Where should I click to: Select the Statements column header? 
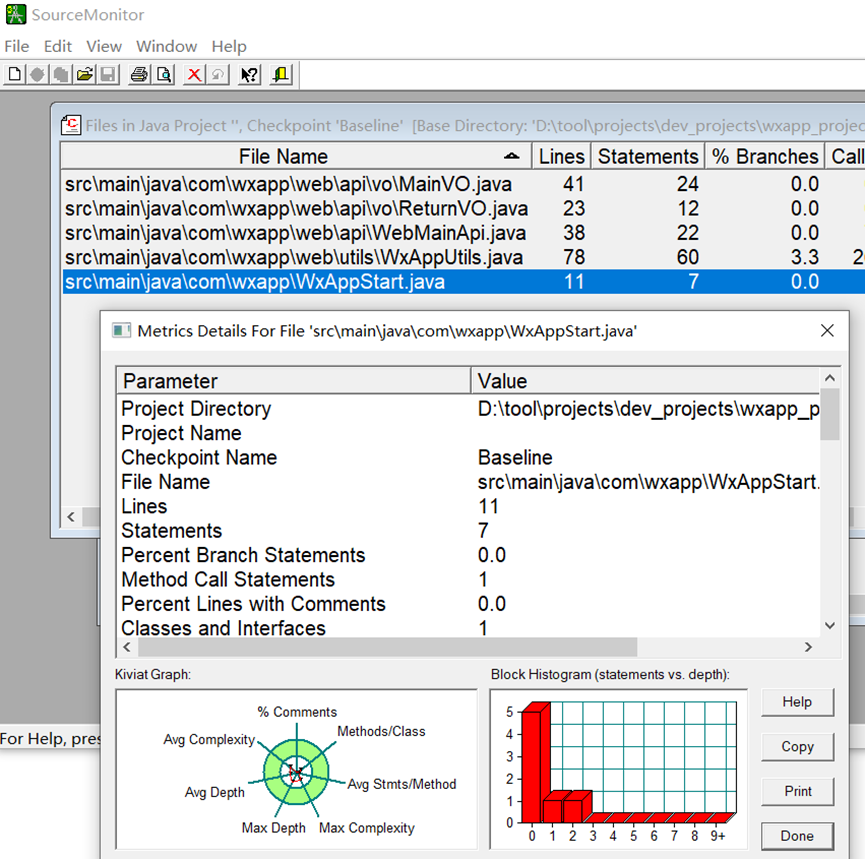tap(648, 156)
